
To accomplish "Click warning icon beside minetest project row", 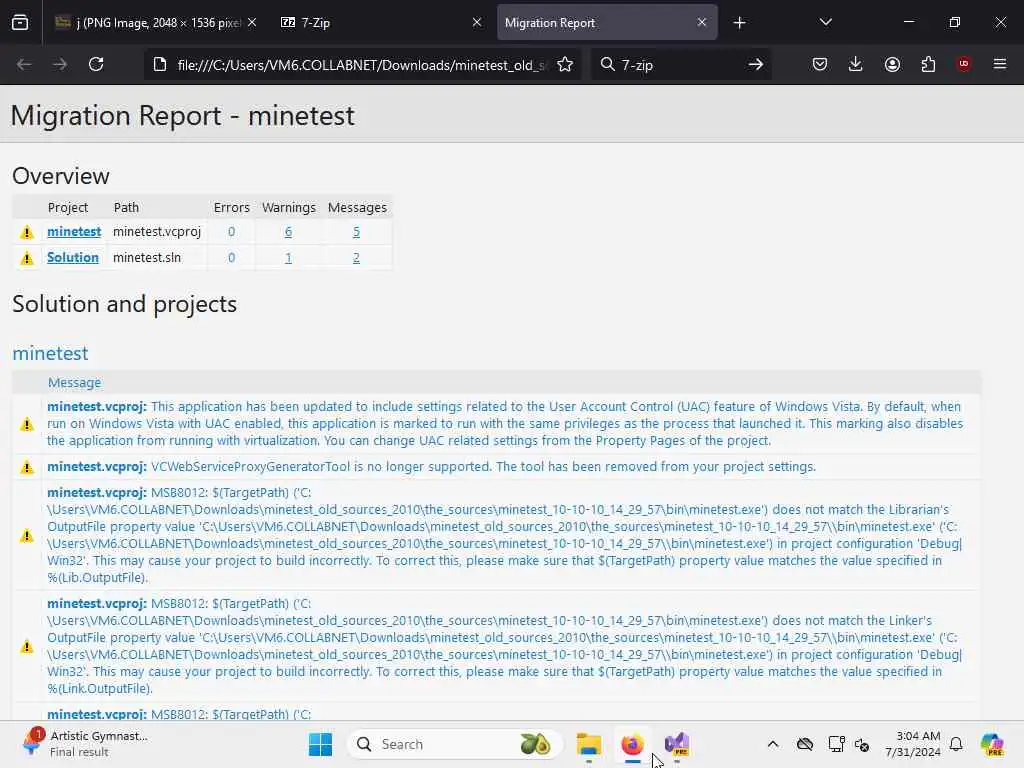I will 27,232.
